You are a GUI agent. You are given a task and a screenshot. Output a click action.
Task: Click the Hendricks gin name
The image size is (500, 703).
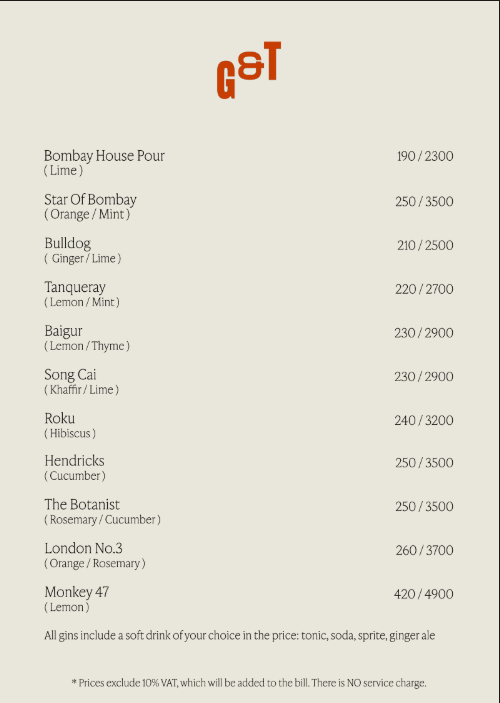tap(74, 461)
